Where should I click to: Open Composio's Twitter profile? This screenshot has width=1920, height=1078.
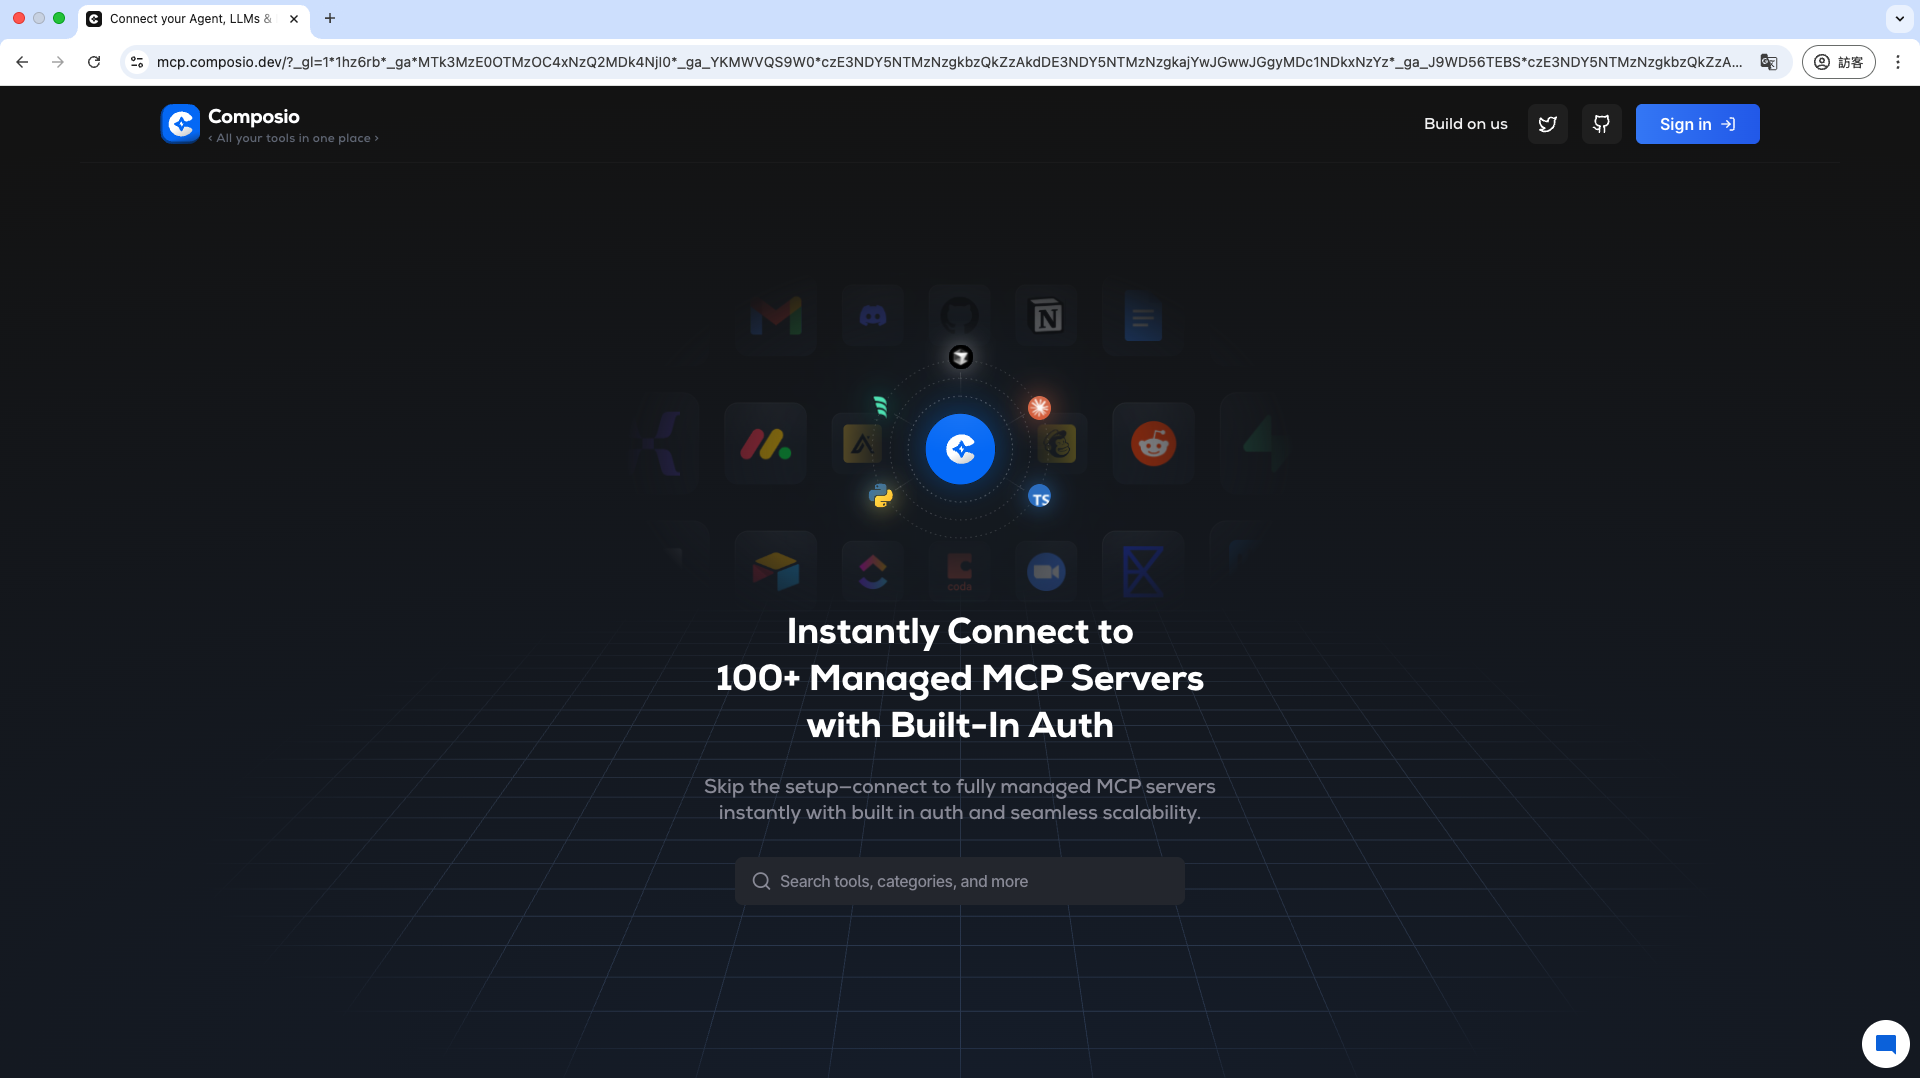coord(1547,124)
